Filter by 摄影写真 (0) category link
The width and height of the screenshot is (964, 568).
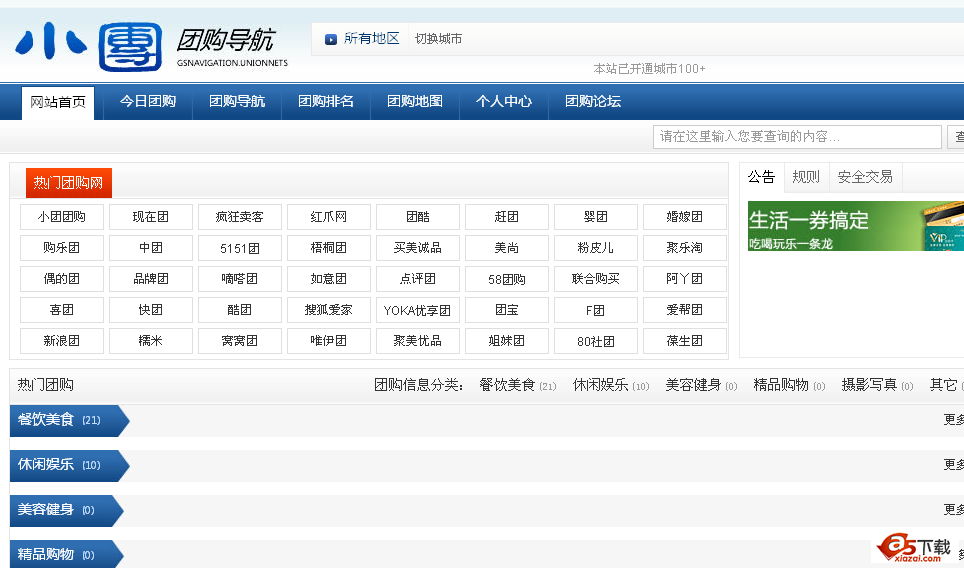(877, 385)
